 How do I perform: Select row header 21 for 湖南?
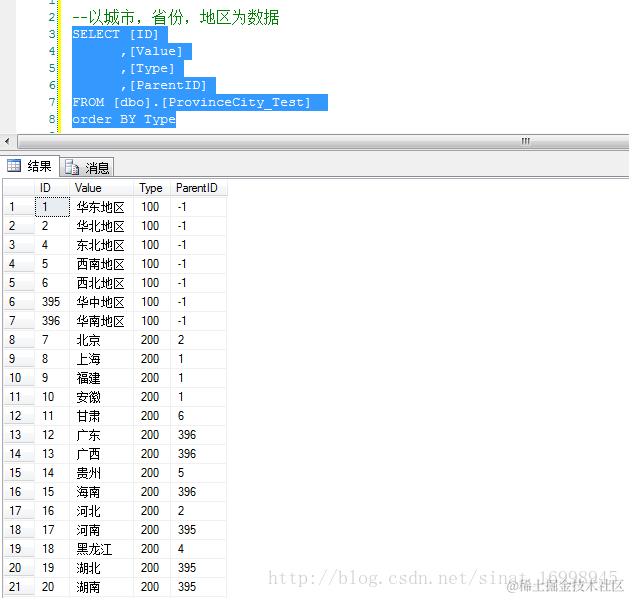pos(19,587)
